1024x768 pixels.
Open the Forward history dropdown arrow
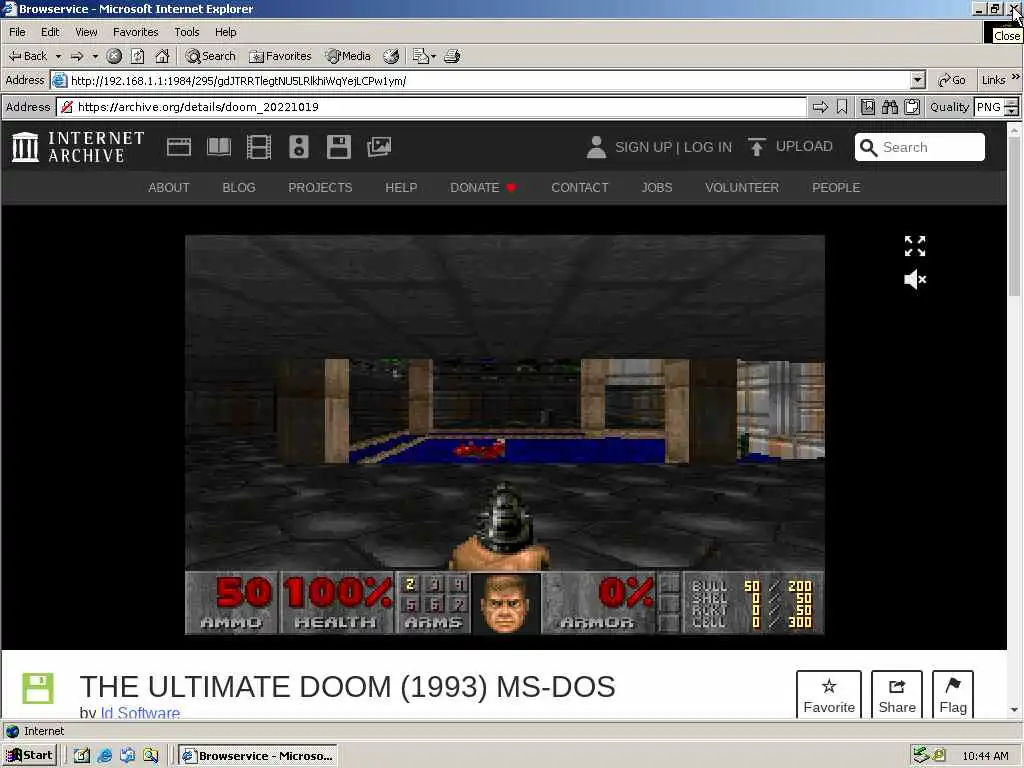95,56
